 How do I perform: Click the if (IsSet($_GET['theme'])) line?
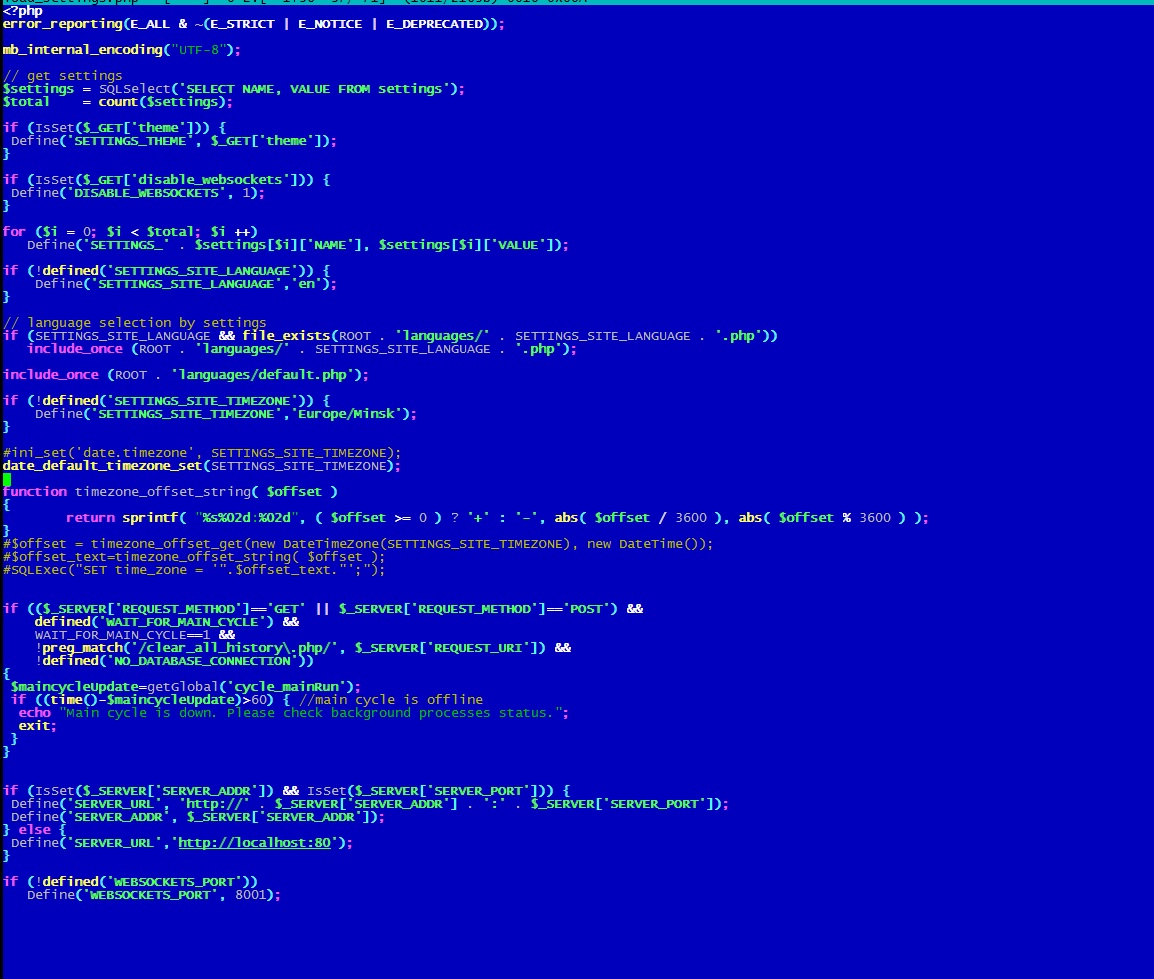click(115, 128)
